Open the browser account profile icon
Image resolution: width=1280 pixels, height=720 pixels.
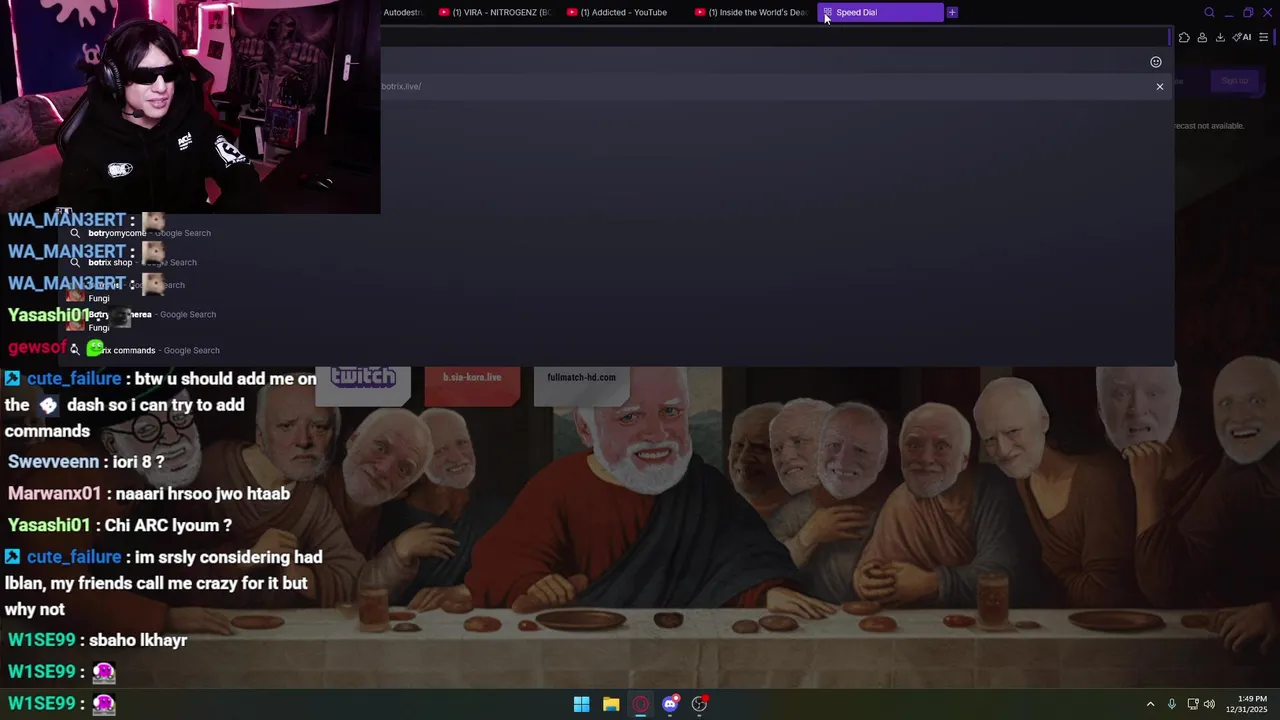[x=1202, y=37]
